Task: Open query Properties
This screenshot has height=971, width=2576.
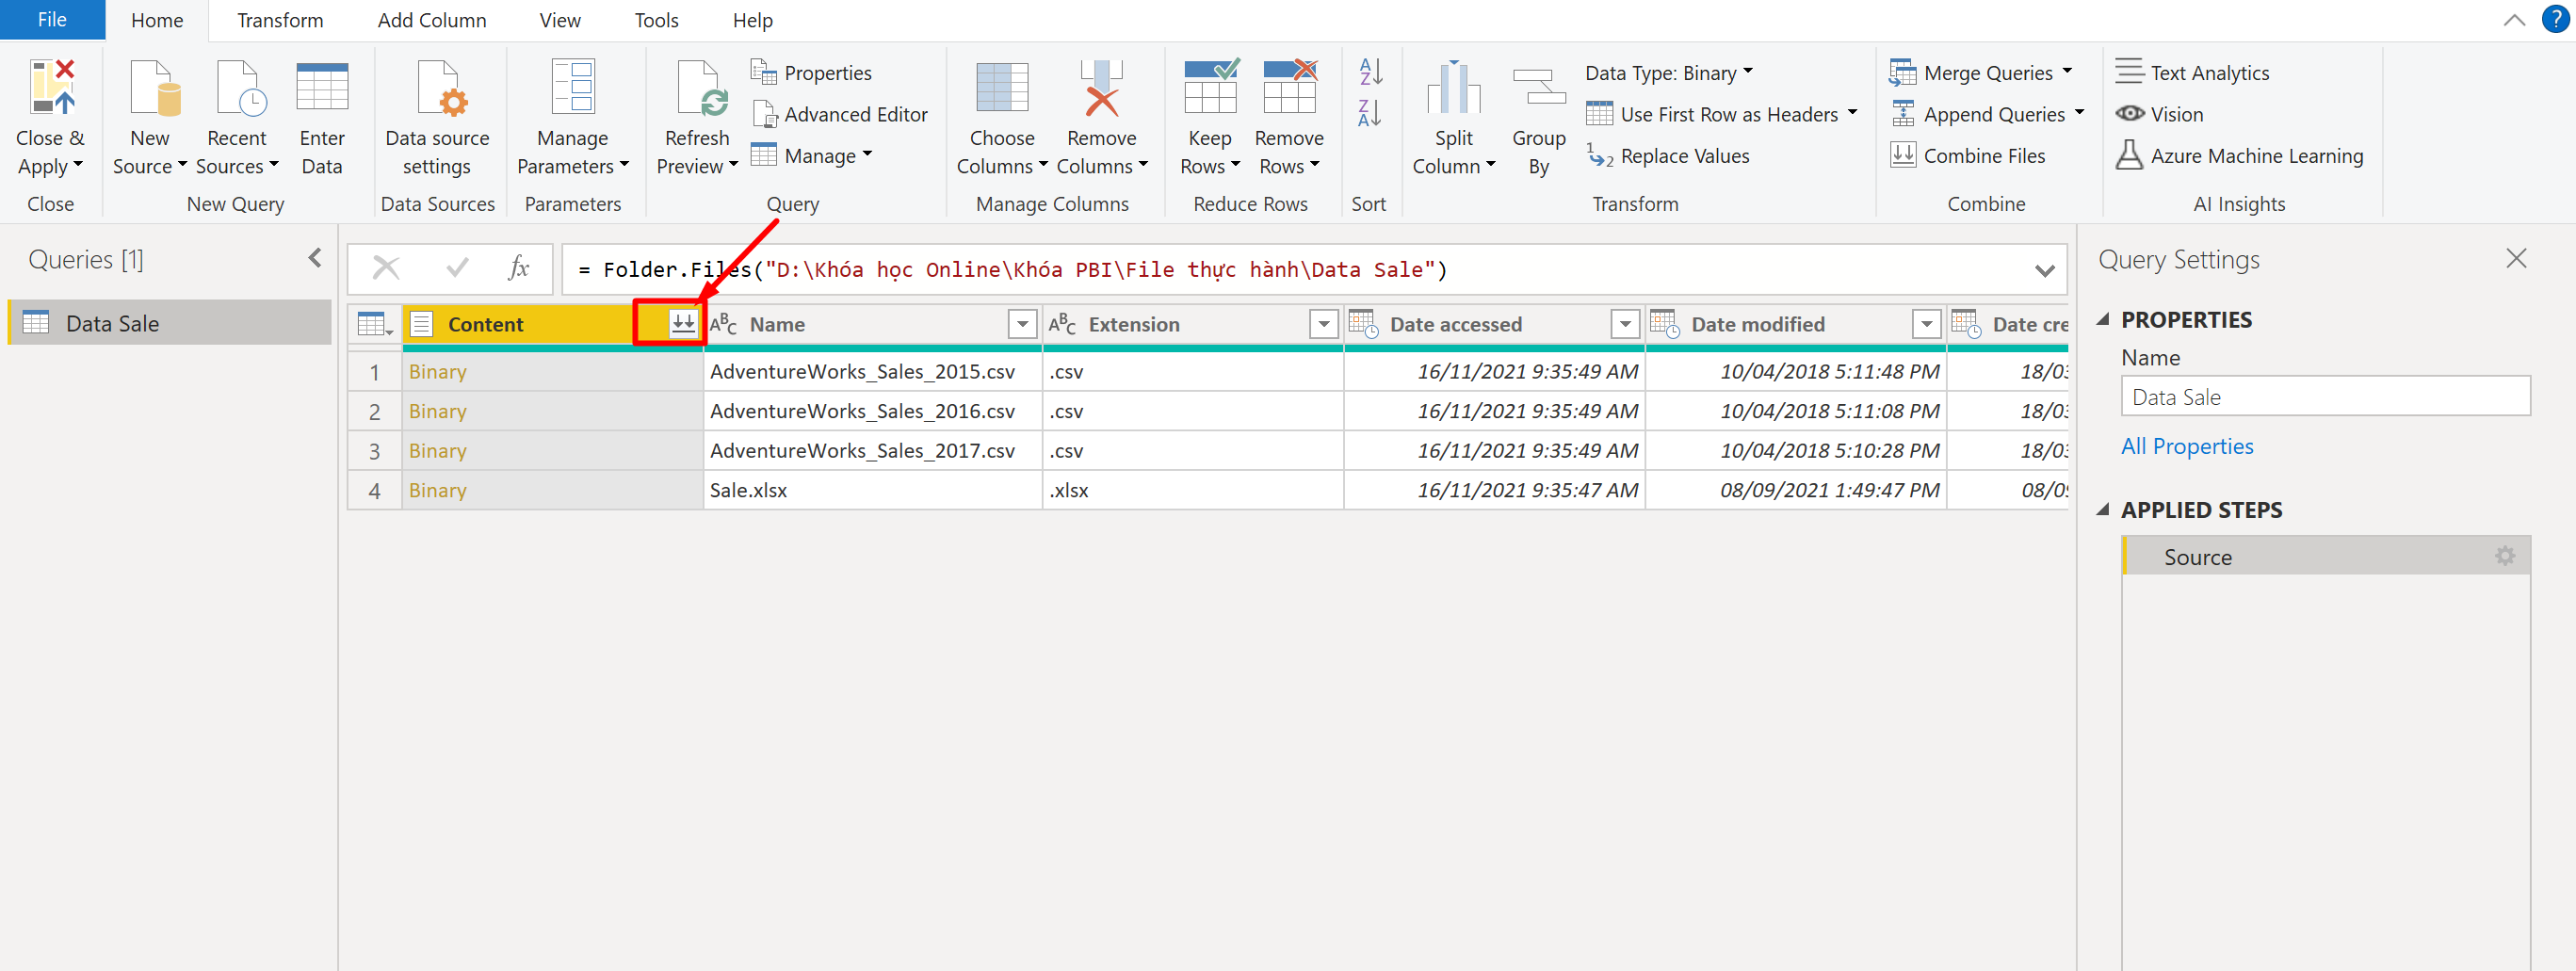Action: coord(811,73)
